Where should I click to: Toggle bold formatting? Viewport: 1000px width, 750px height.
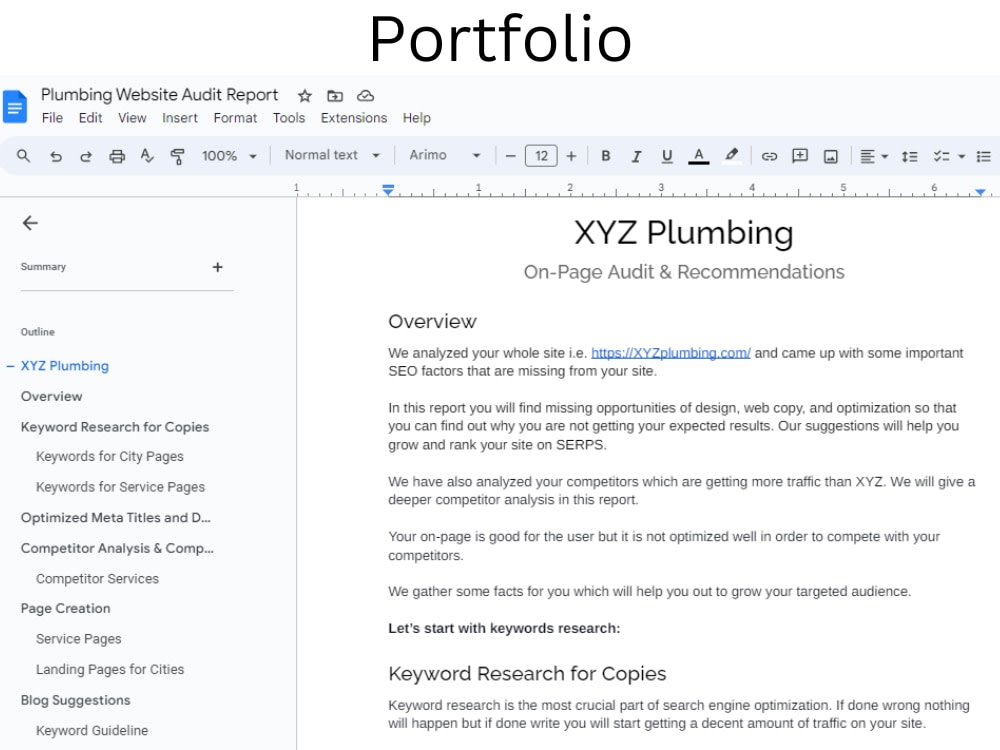606,156
